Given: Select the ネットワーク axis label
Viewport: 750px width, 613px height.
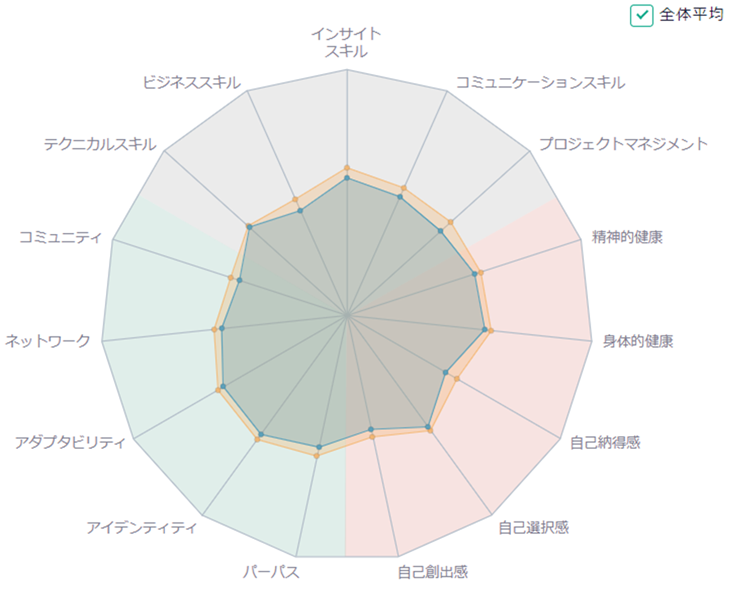Looking at the screenshot, I should pyautogui.click(x=48, y=341).
